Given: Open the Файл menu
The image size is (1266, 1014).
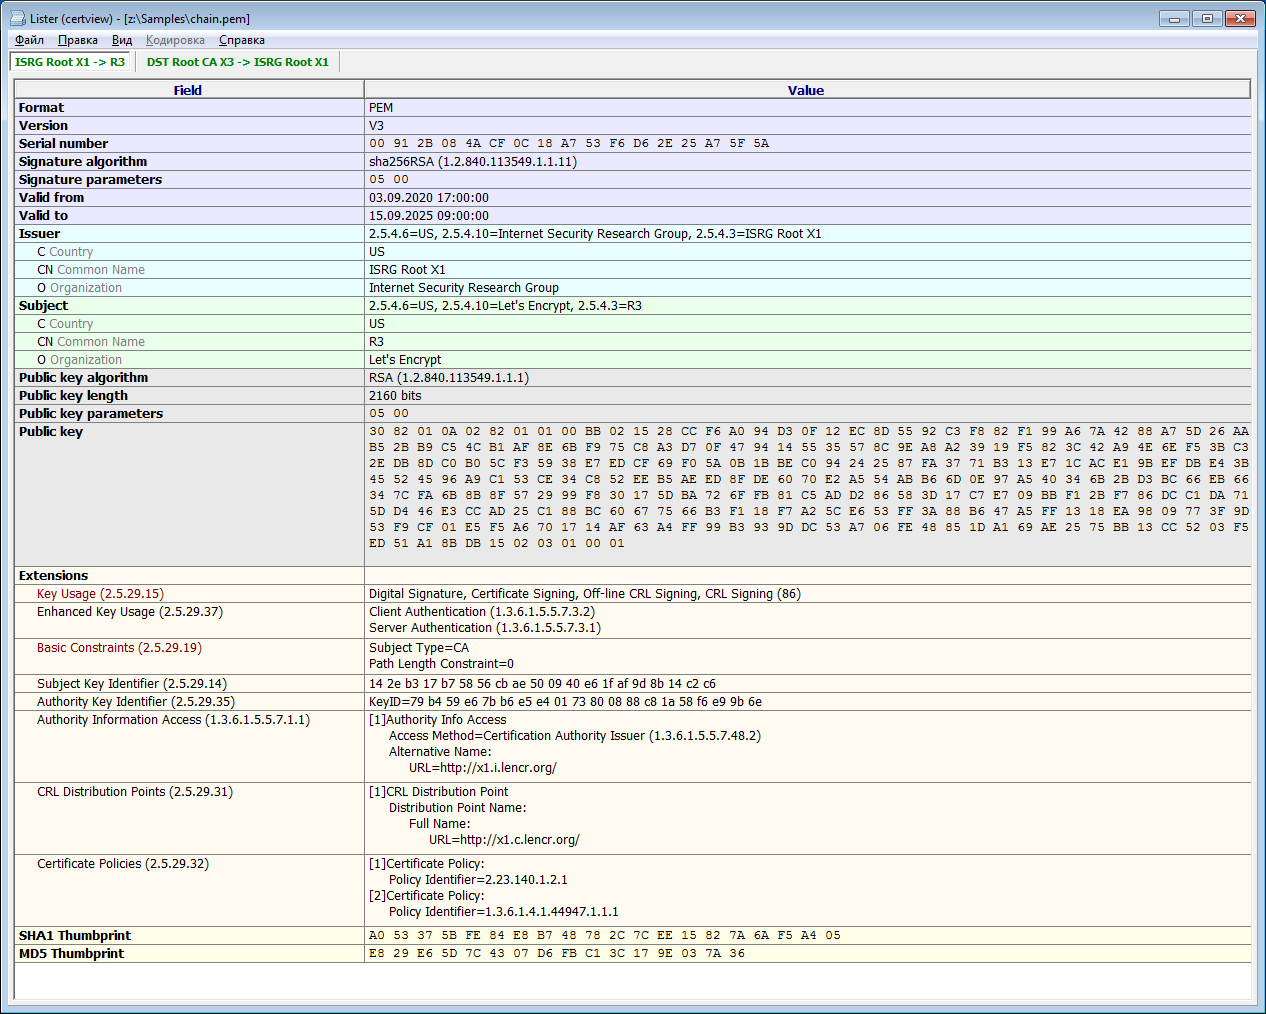Looking at the screenshot, I should click(29, 40).
